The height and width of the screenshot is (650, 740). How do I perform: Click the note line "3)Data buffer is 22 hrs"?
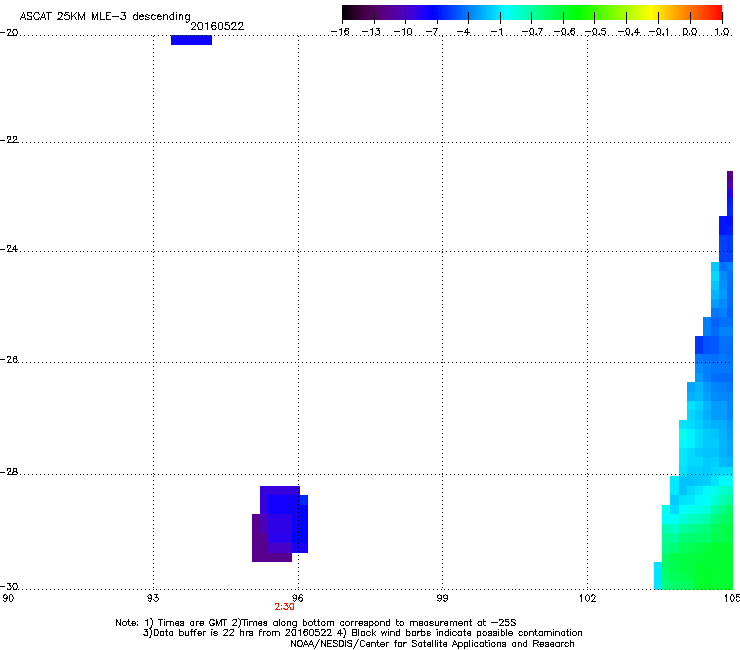[362, 633]
